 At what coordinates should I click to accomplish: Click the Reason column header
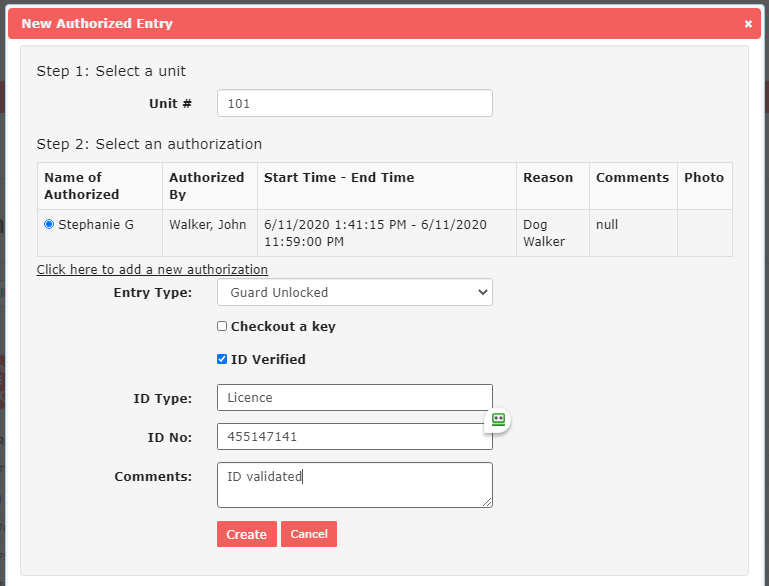tap(548, 178)
